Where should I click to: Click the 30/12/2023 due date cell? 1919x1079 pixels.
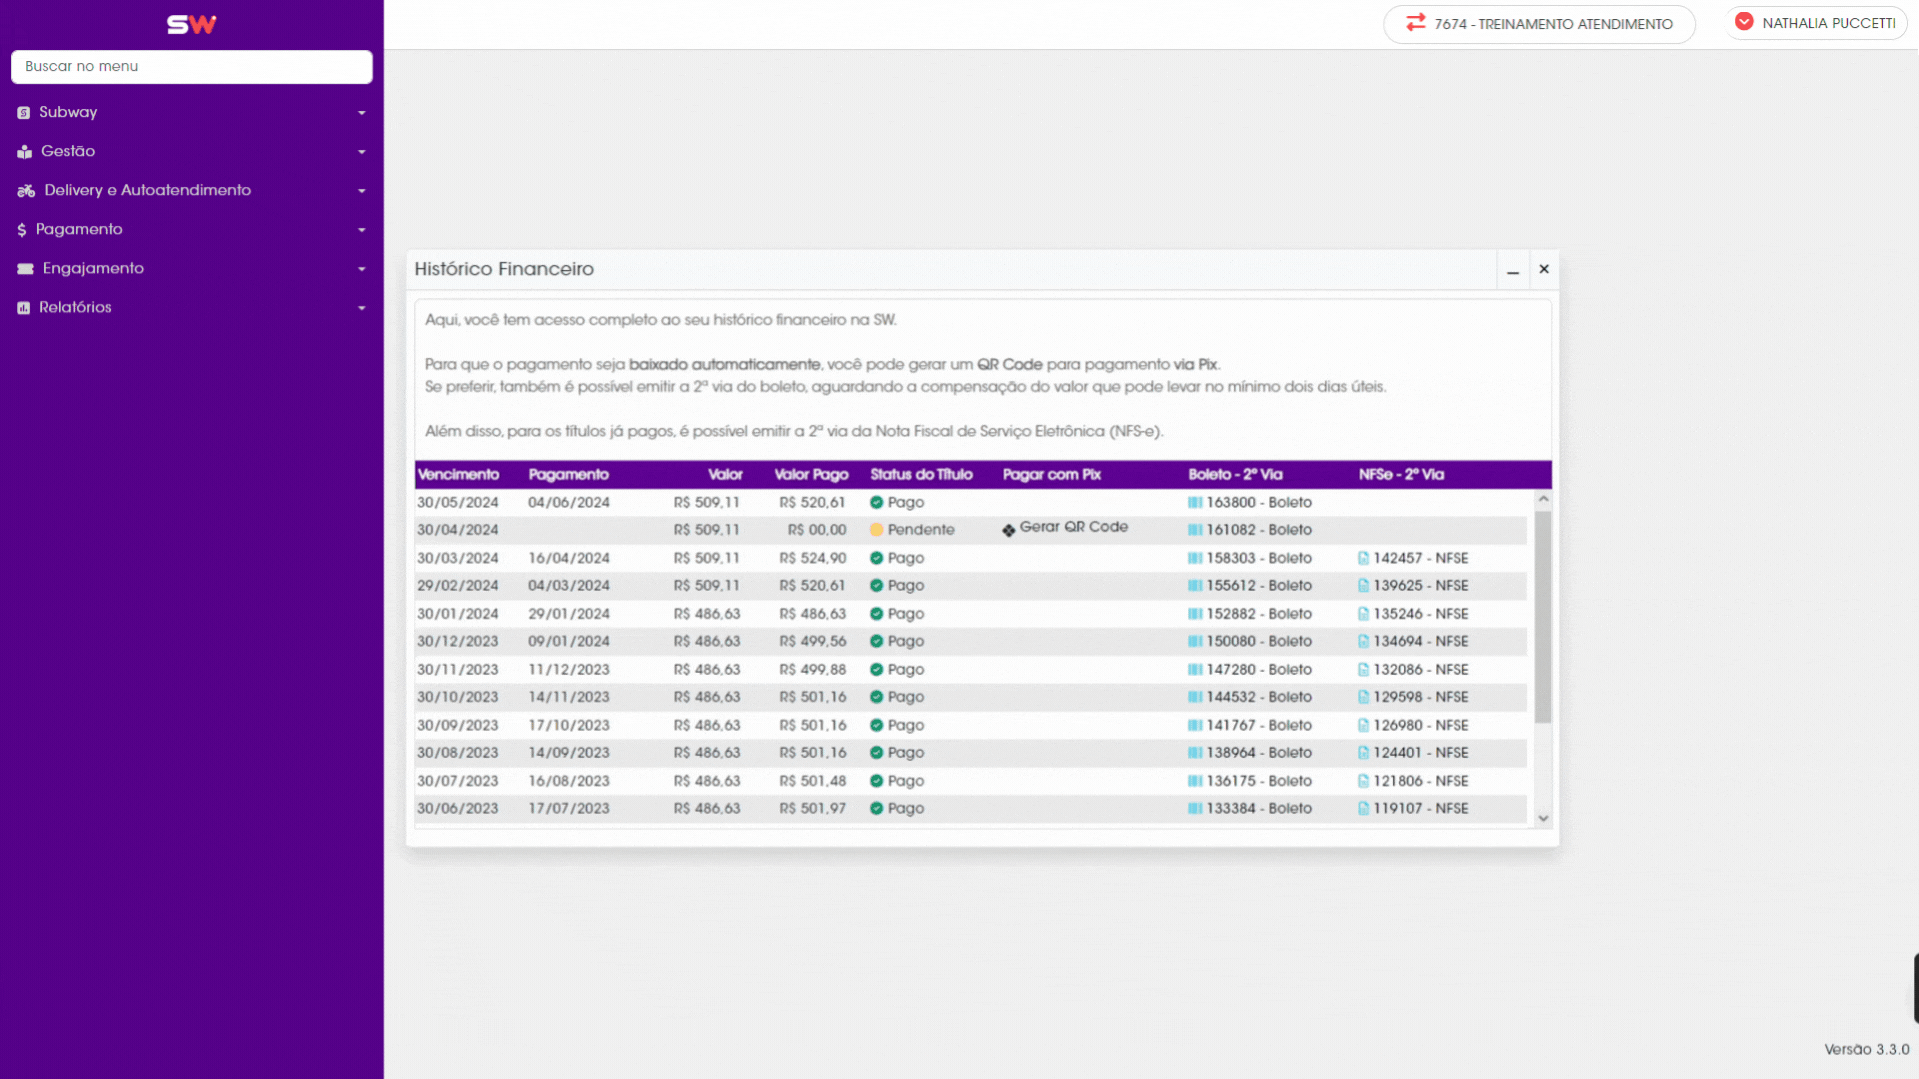(458, 641)
